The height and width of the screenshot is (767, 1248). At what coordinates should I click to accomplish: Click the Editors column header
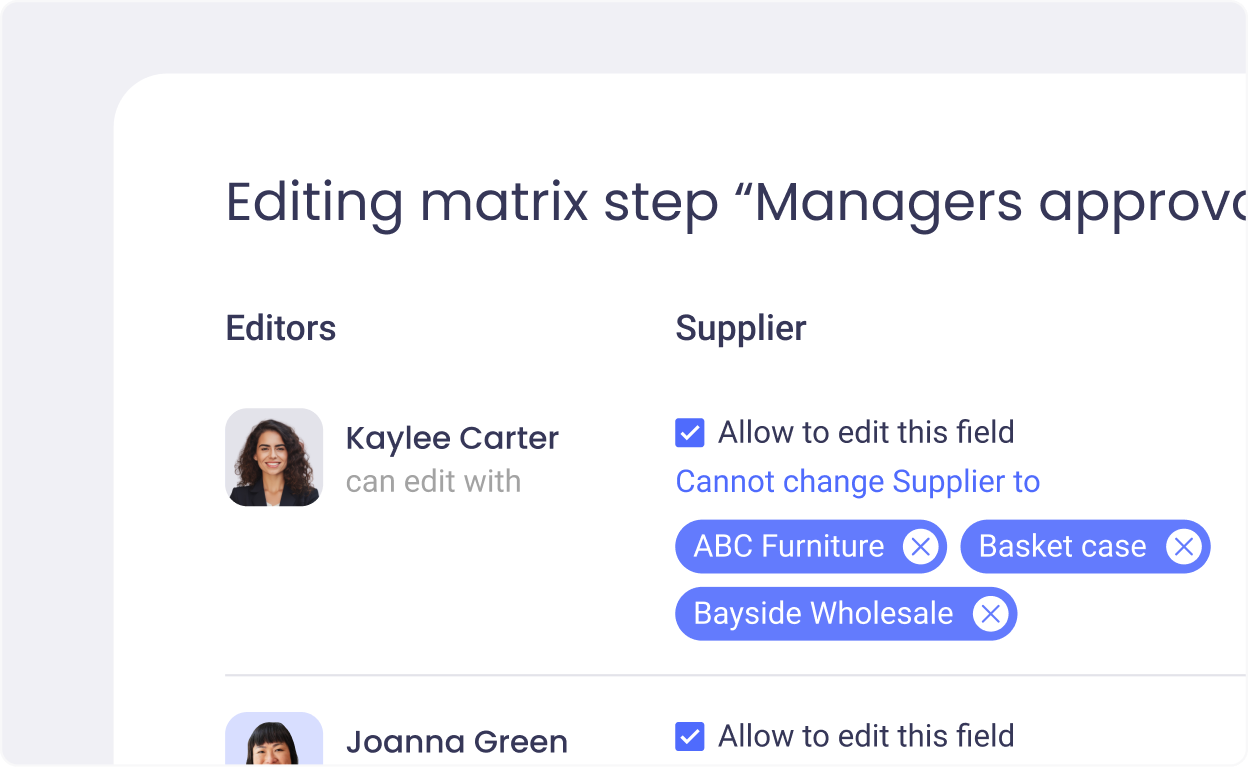click(x=281, y=328)
